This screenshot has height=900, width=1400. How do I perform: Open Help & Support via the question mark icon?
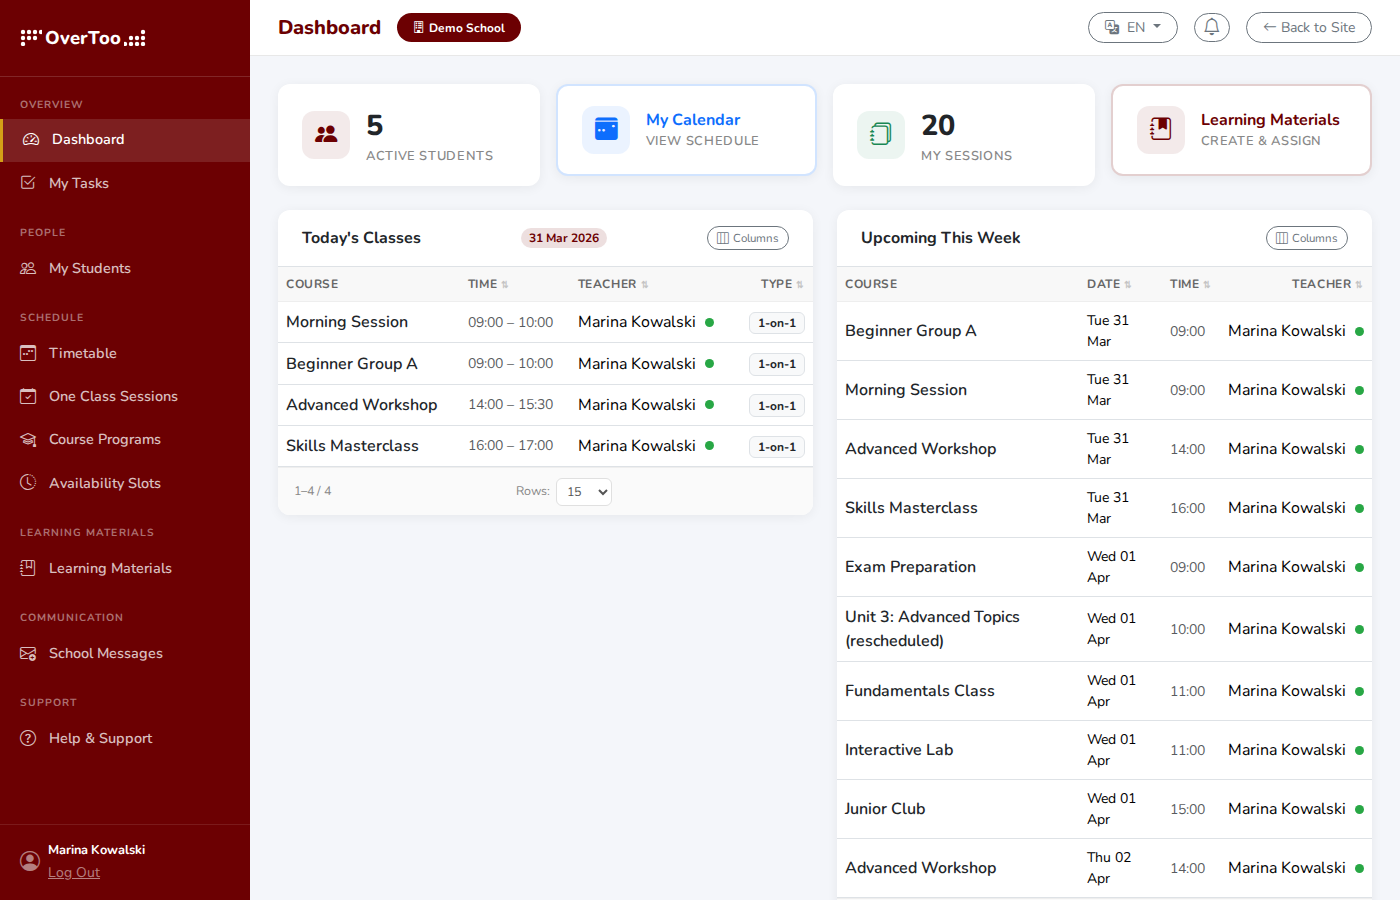pos(27,738)
